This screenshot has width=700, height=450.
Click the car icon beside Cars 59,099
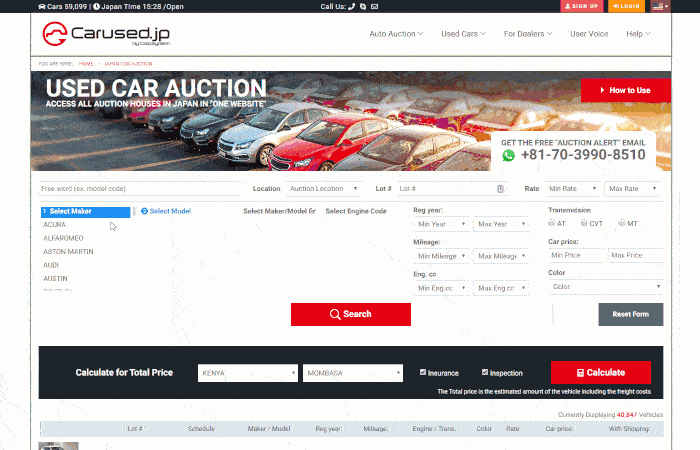[42, 6]
